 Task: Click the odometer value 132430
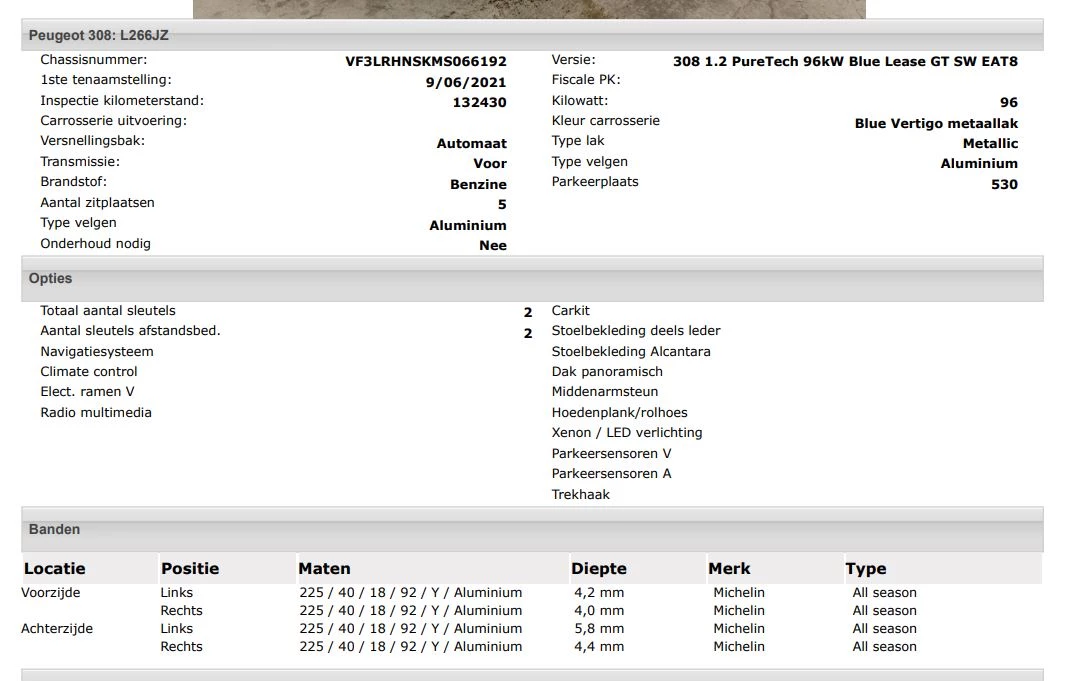[x=479, y=102]
